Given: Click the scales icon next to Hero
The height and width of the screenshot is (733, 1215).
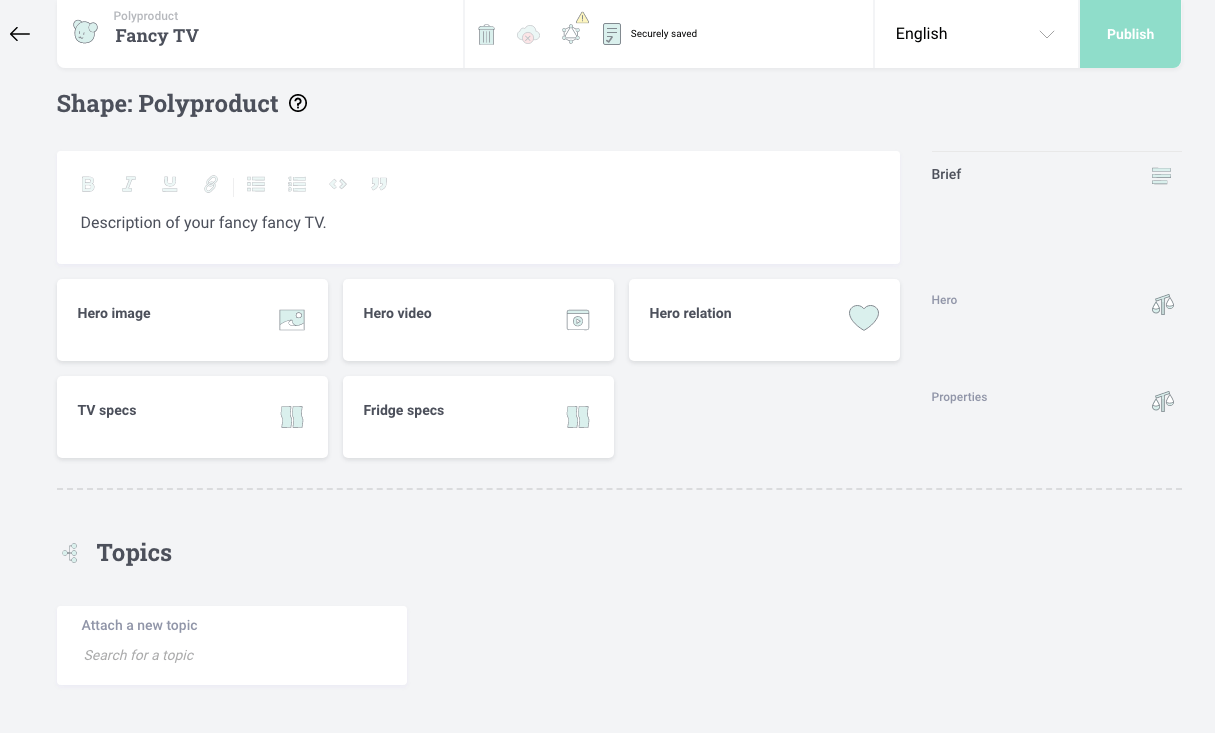Looking at the screenshot, I should [x=1162, y=304].
